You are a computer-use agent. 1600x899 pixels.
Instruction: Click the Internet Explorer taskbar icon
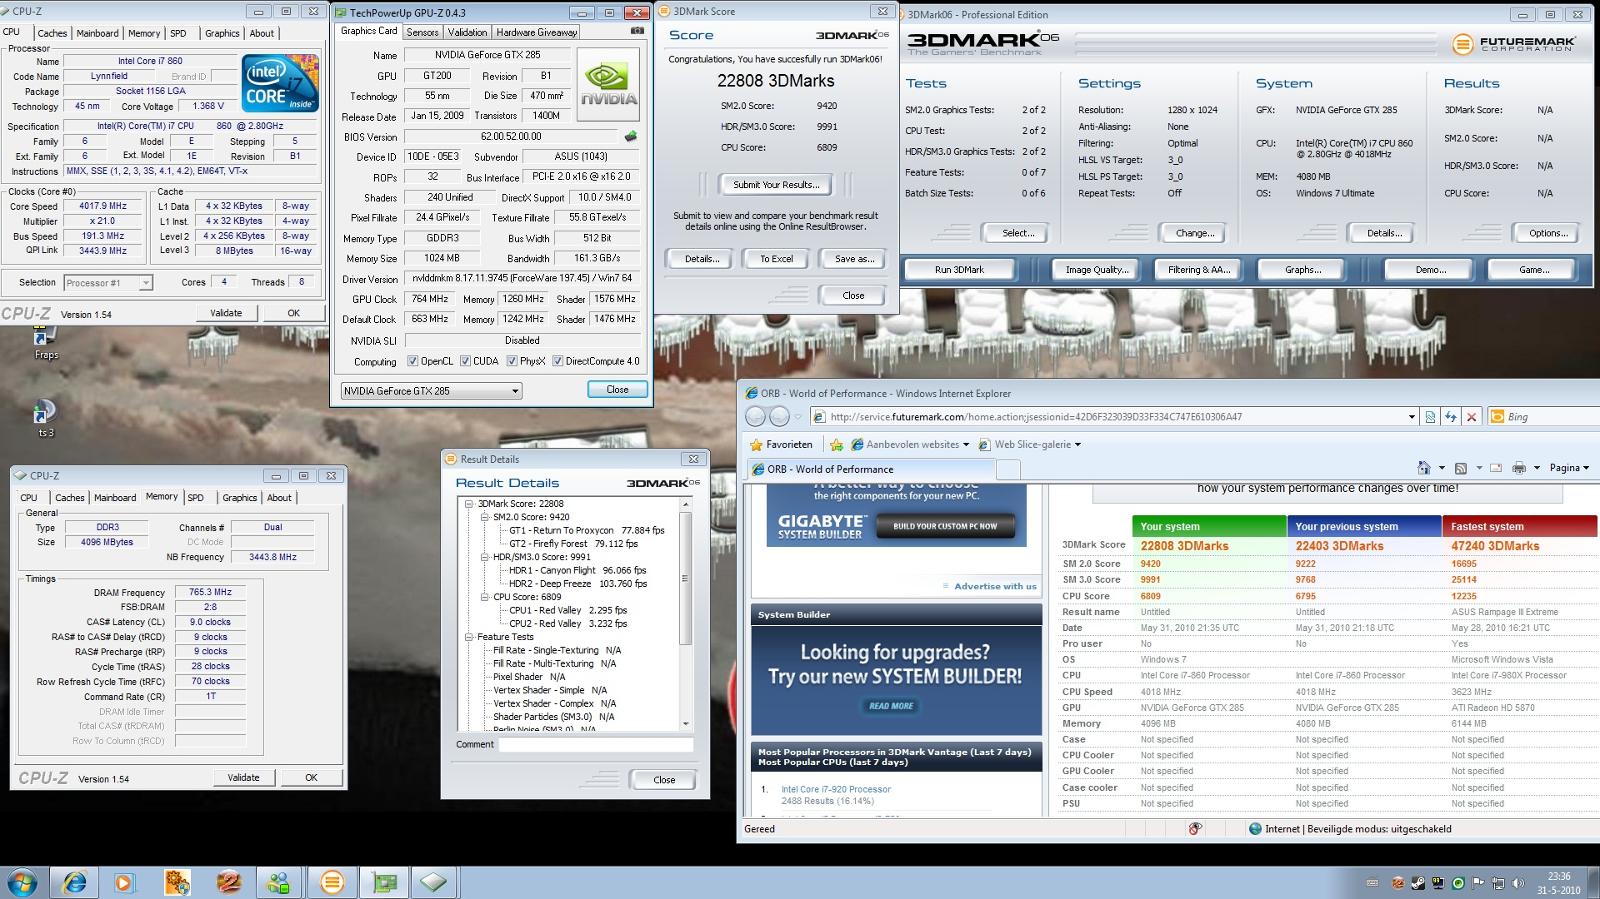tap(74, 882)
